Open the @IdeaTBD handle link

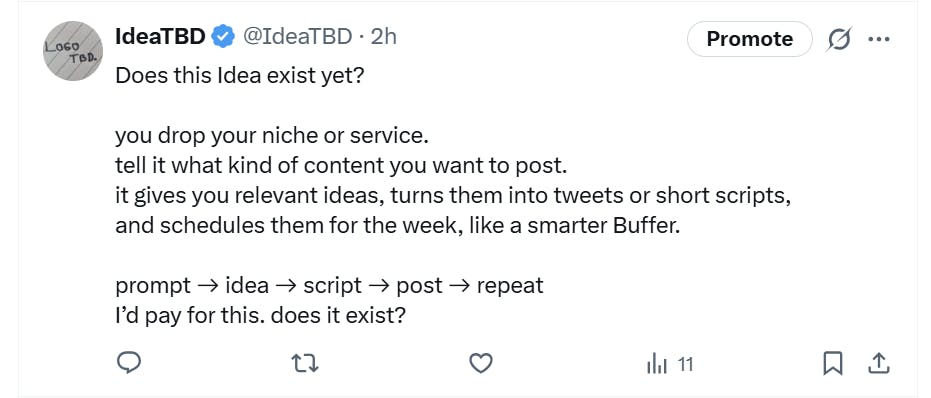point(299,37)
